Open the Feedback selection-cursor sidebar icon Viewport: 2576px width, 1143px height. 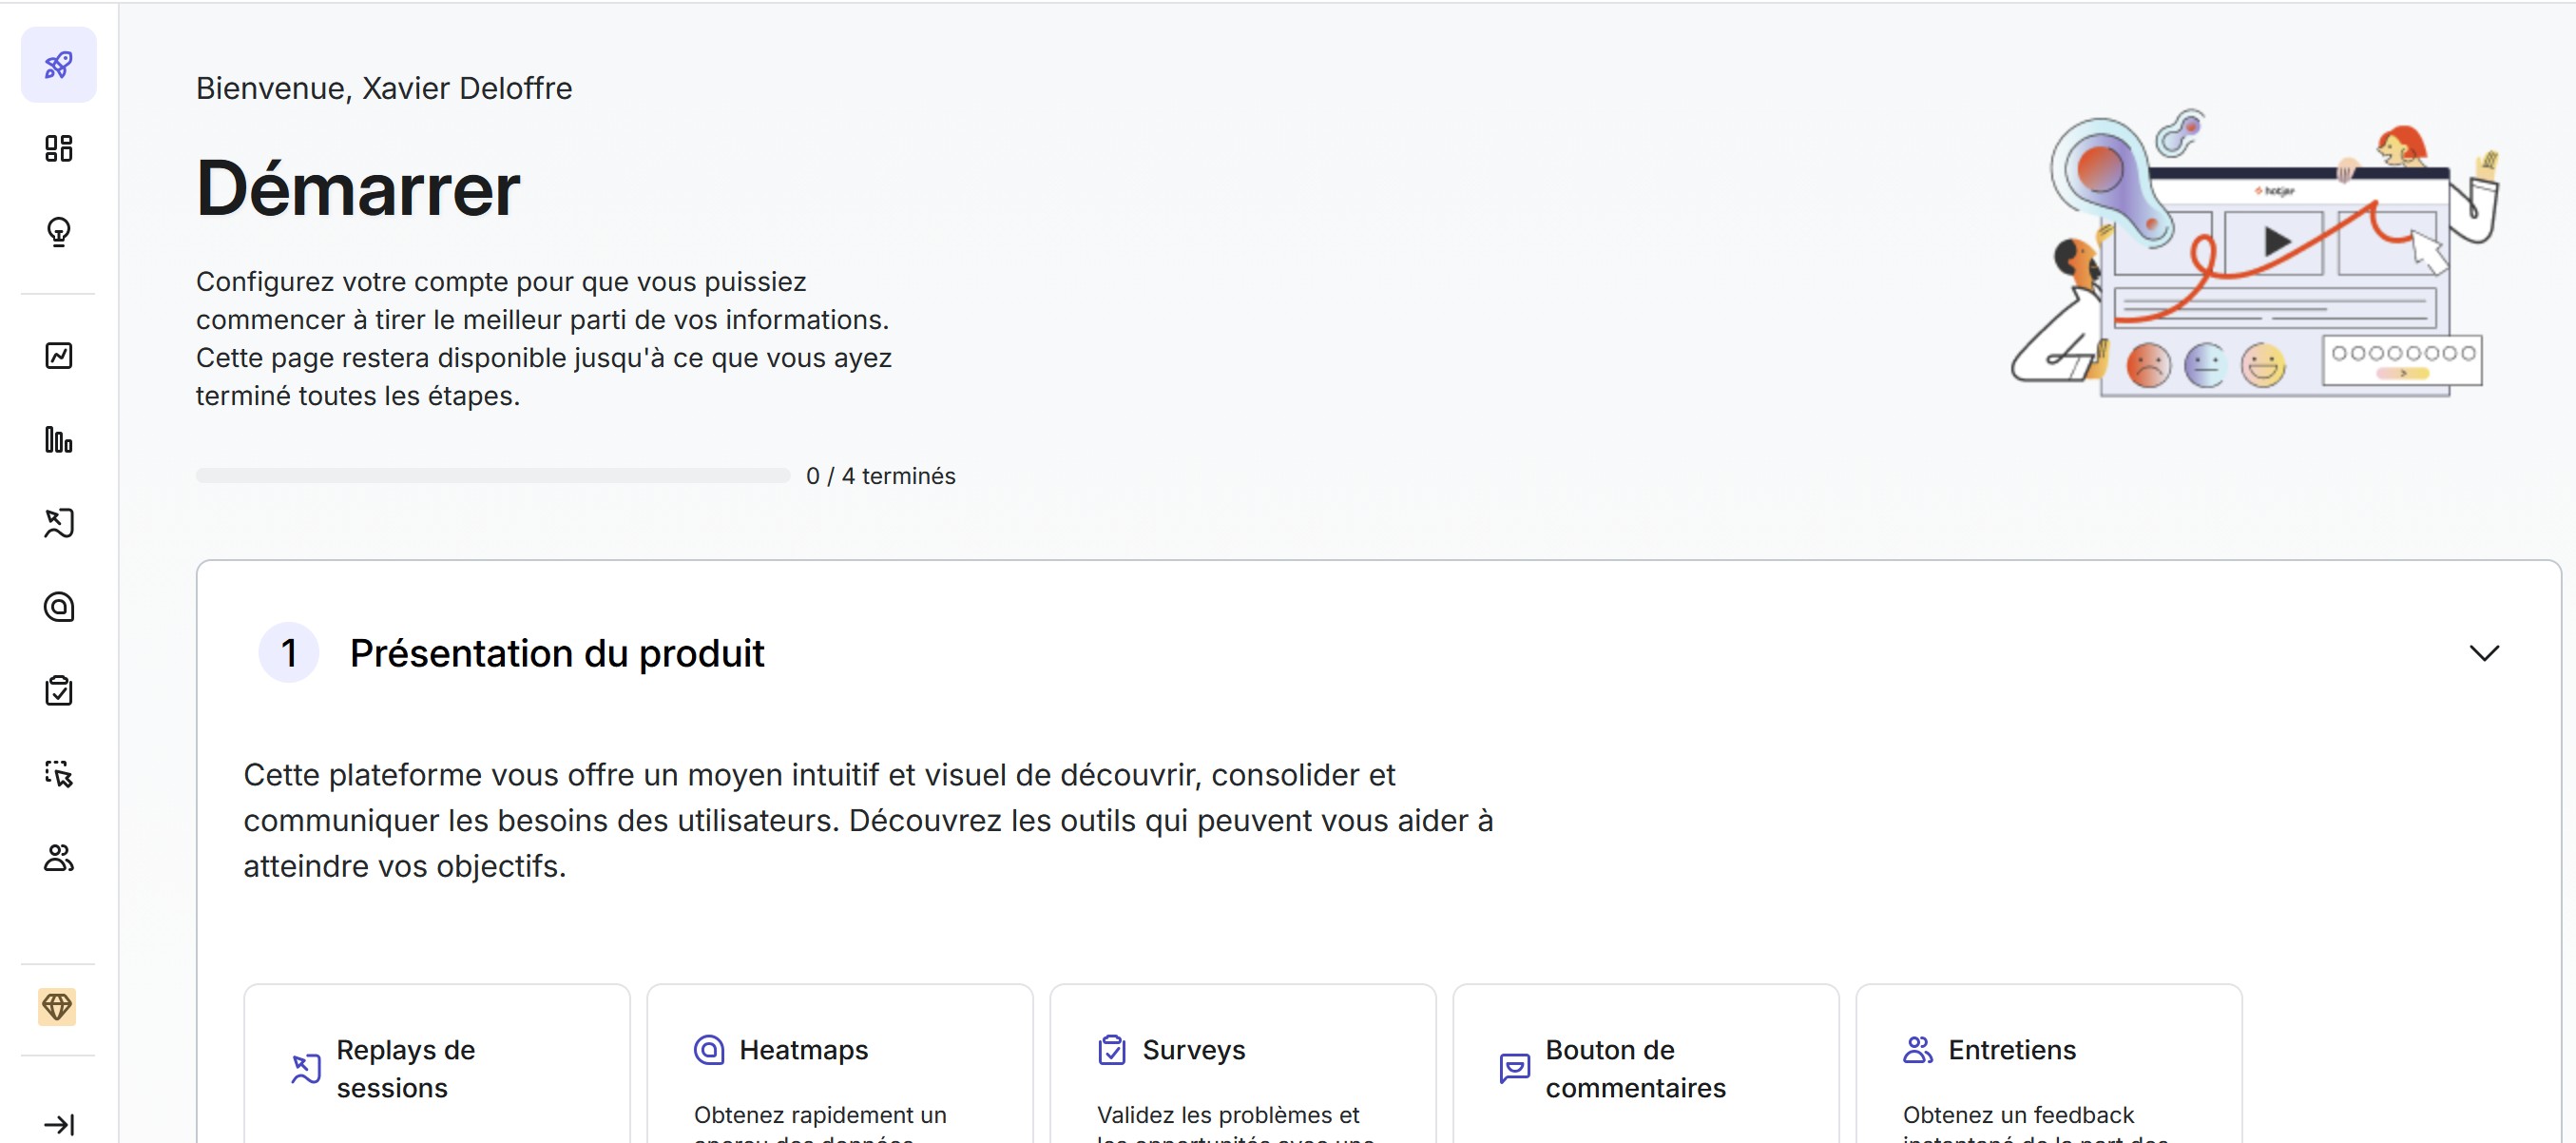(58, 774)
